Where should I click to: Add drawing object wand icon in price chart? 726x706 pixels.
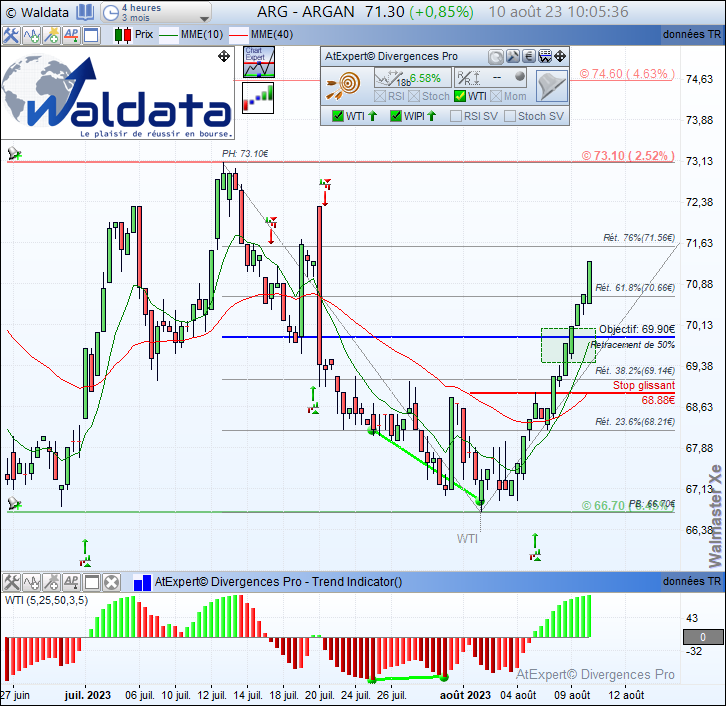click(x=51, y=35)
